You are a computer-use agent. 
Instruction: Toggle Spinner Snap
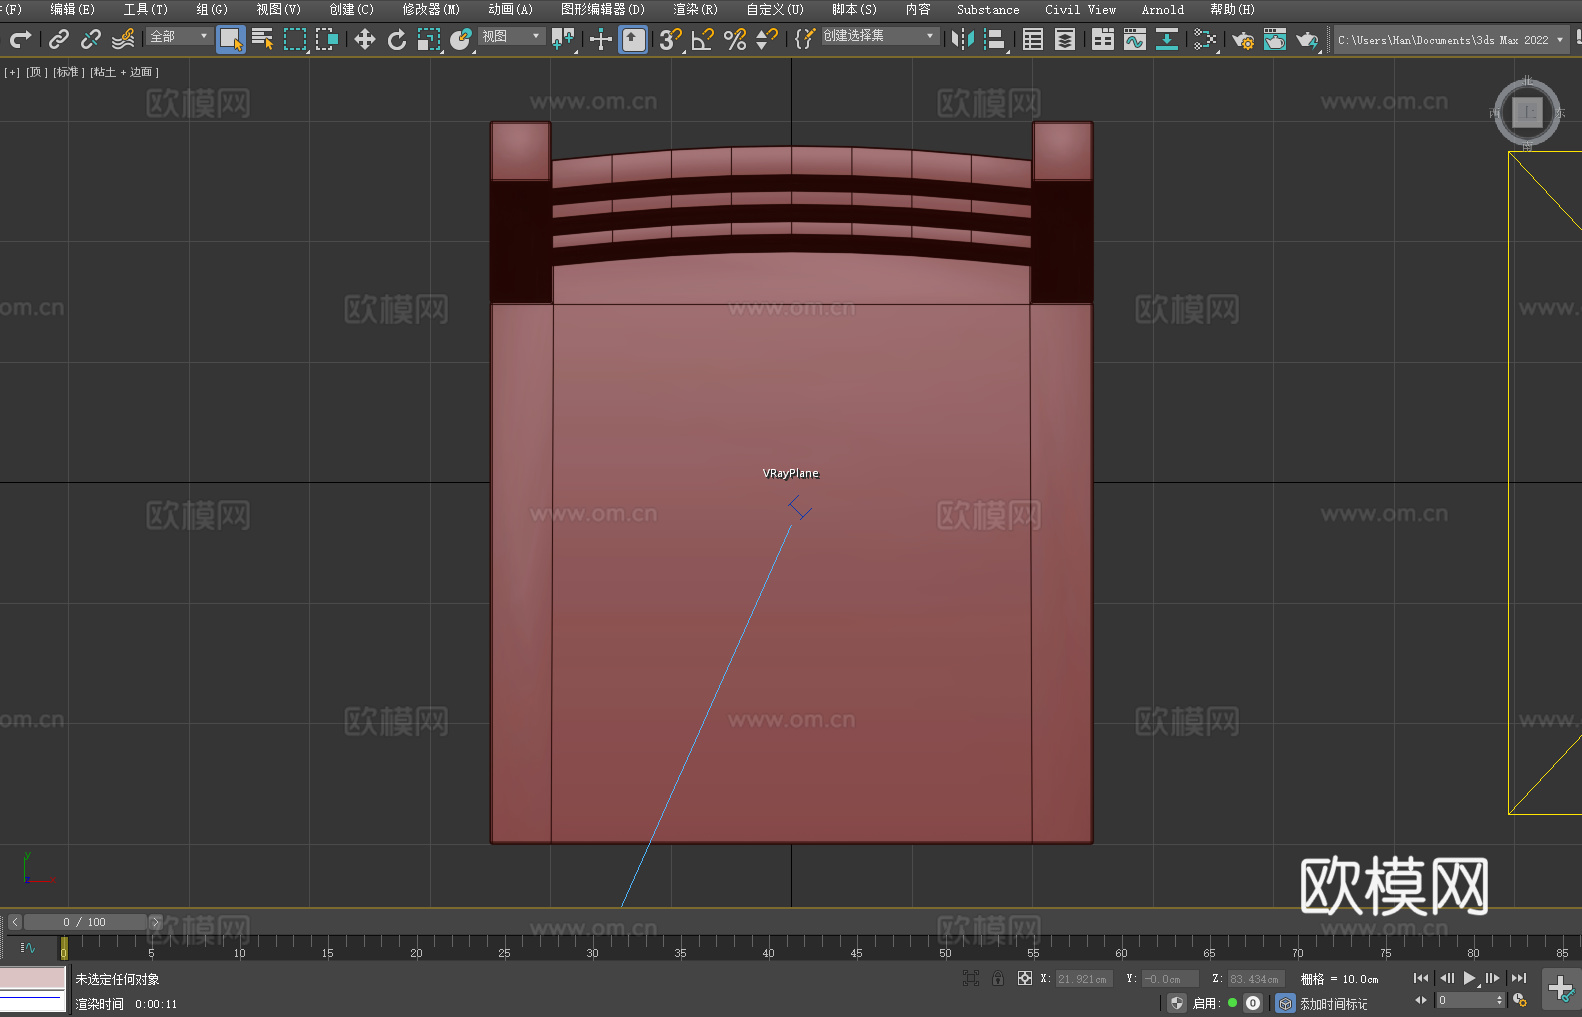click(767, 39)
